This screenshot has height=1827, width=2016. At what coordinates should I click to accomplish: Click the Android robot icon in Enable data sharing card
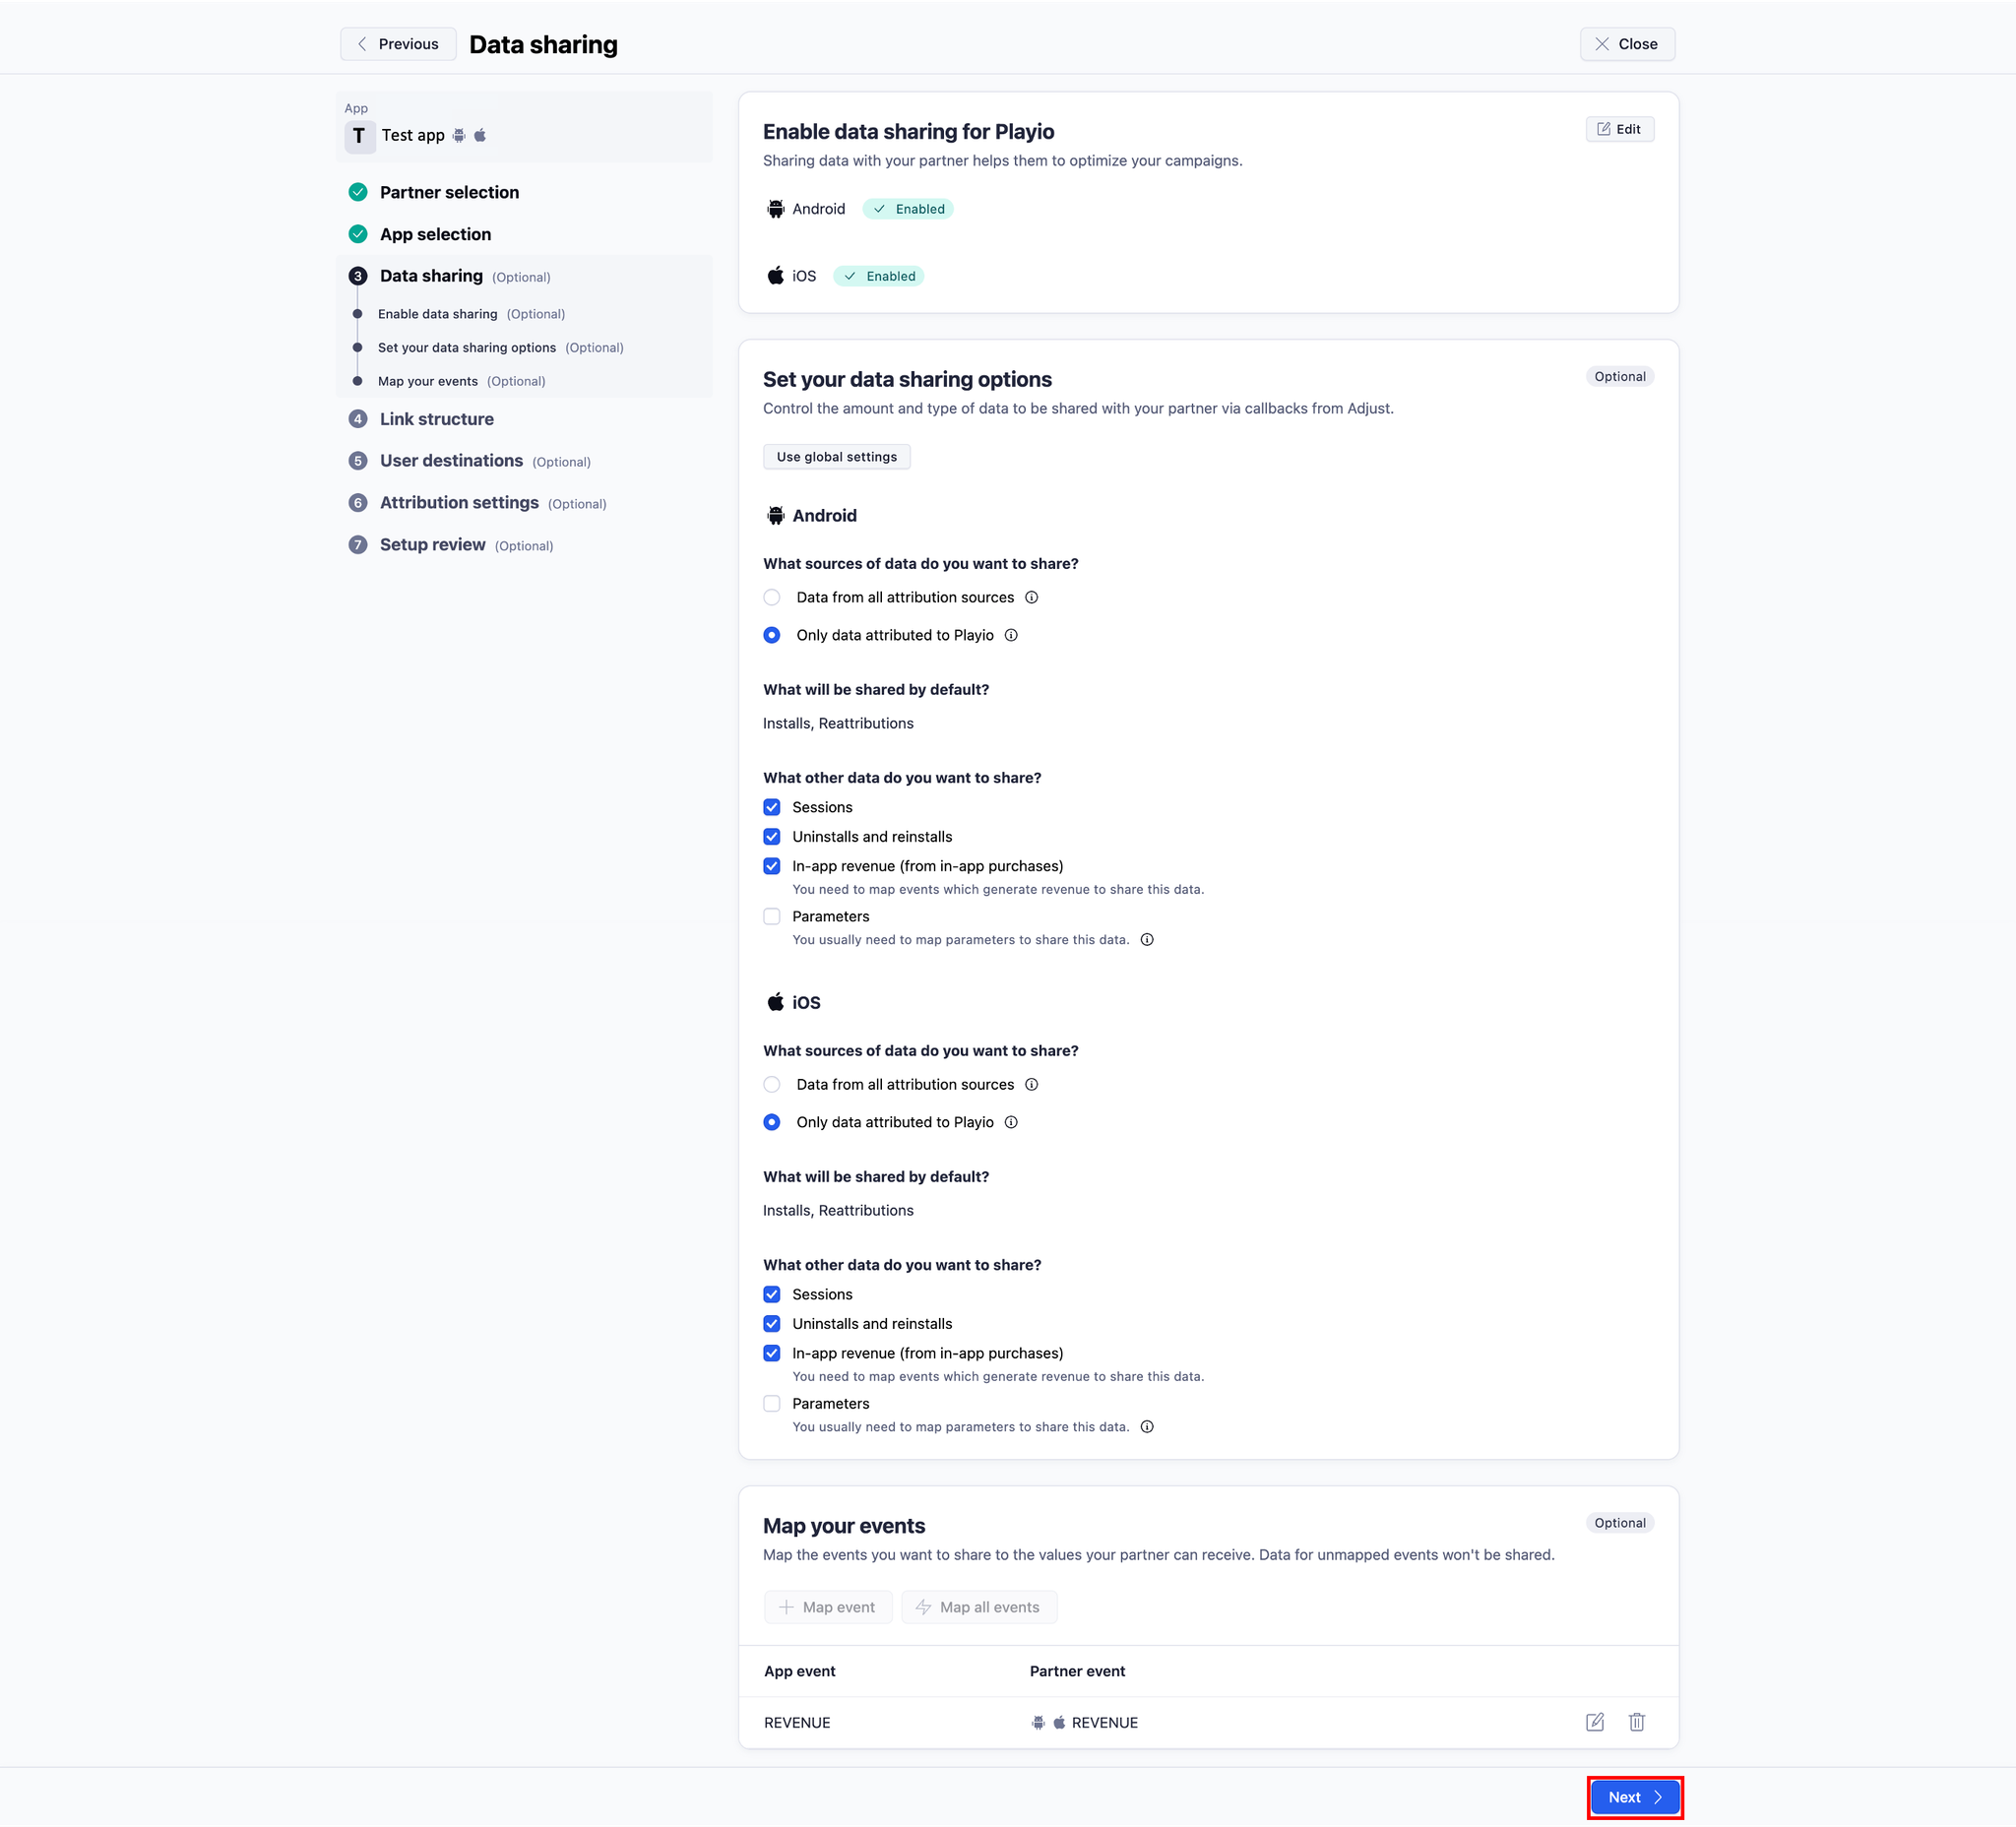(x=775, y=209)
